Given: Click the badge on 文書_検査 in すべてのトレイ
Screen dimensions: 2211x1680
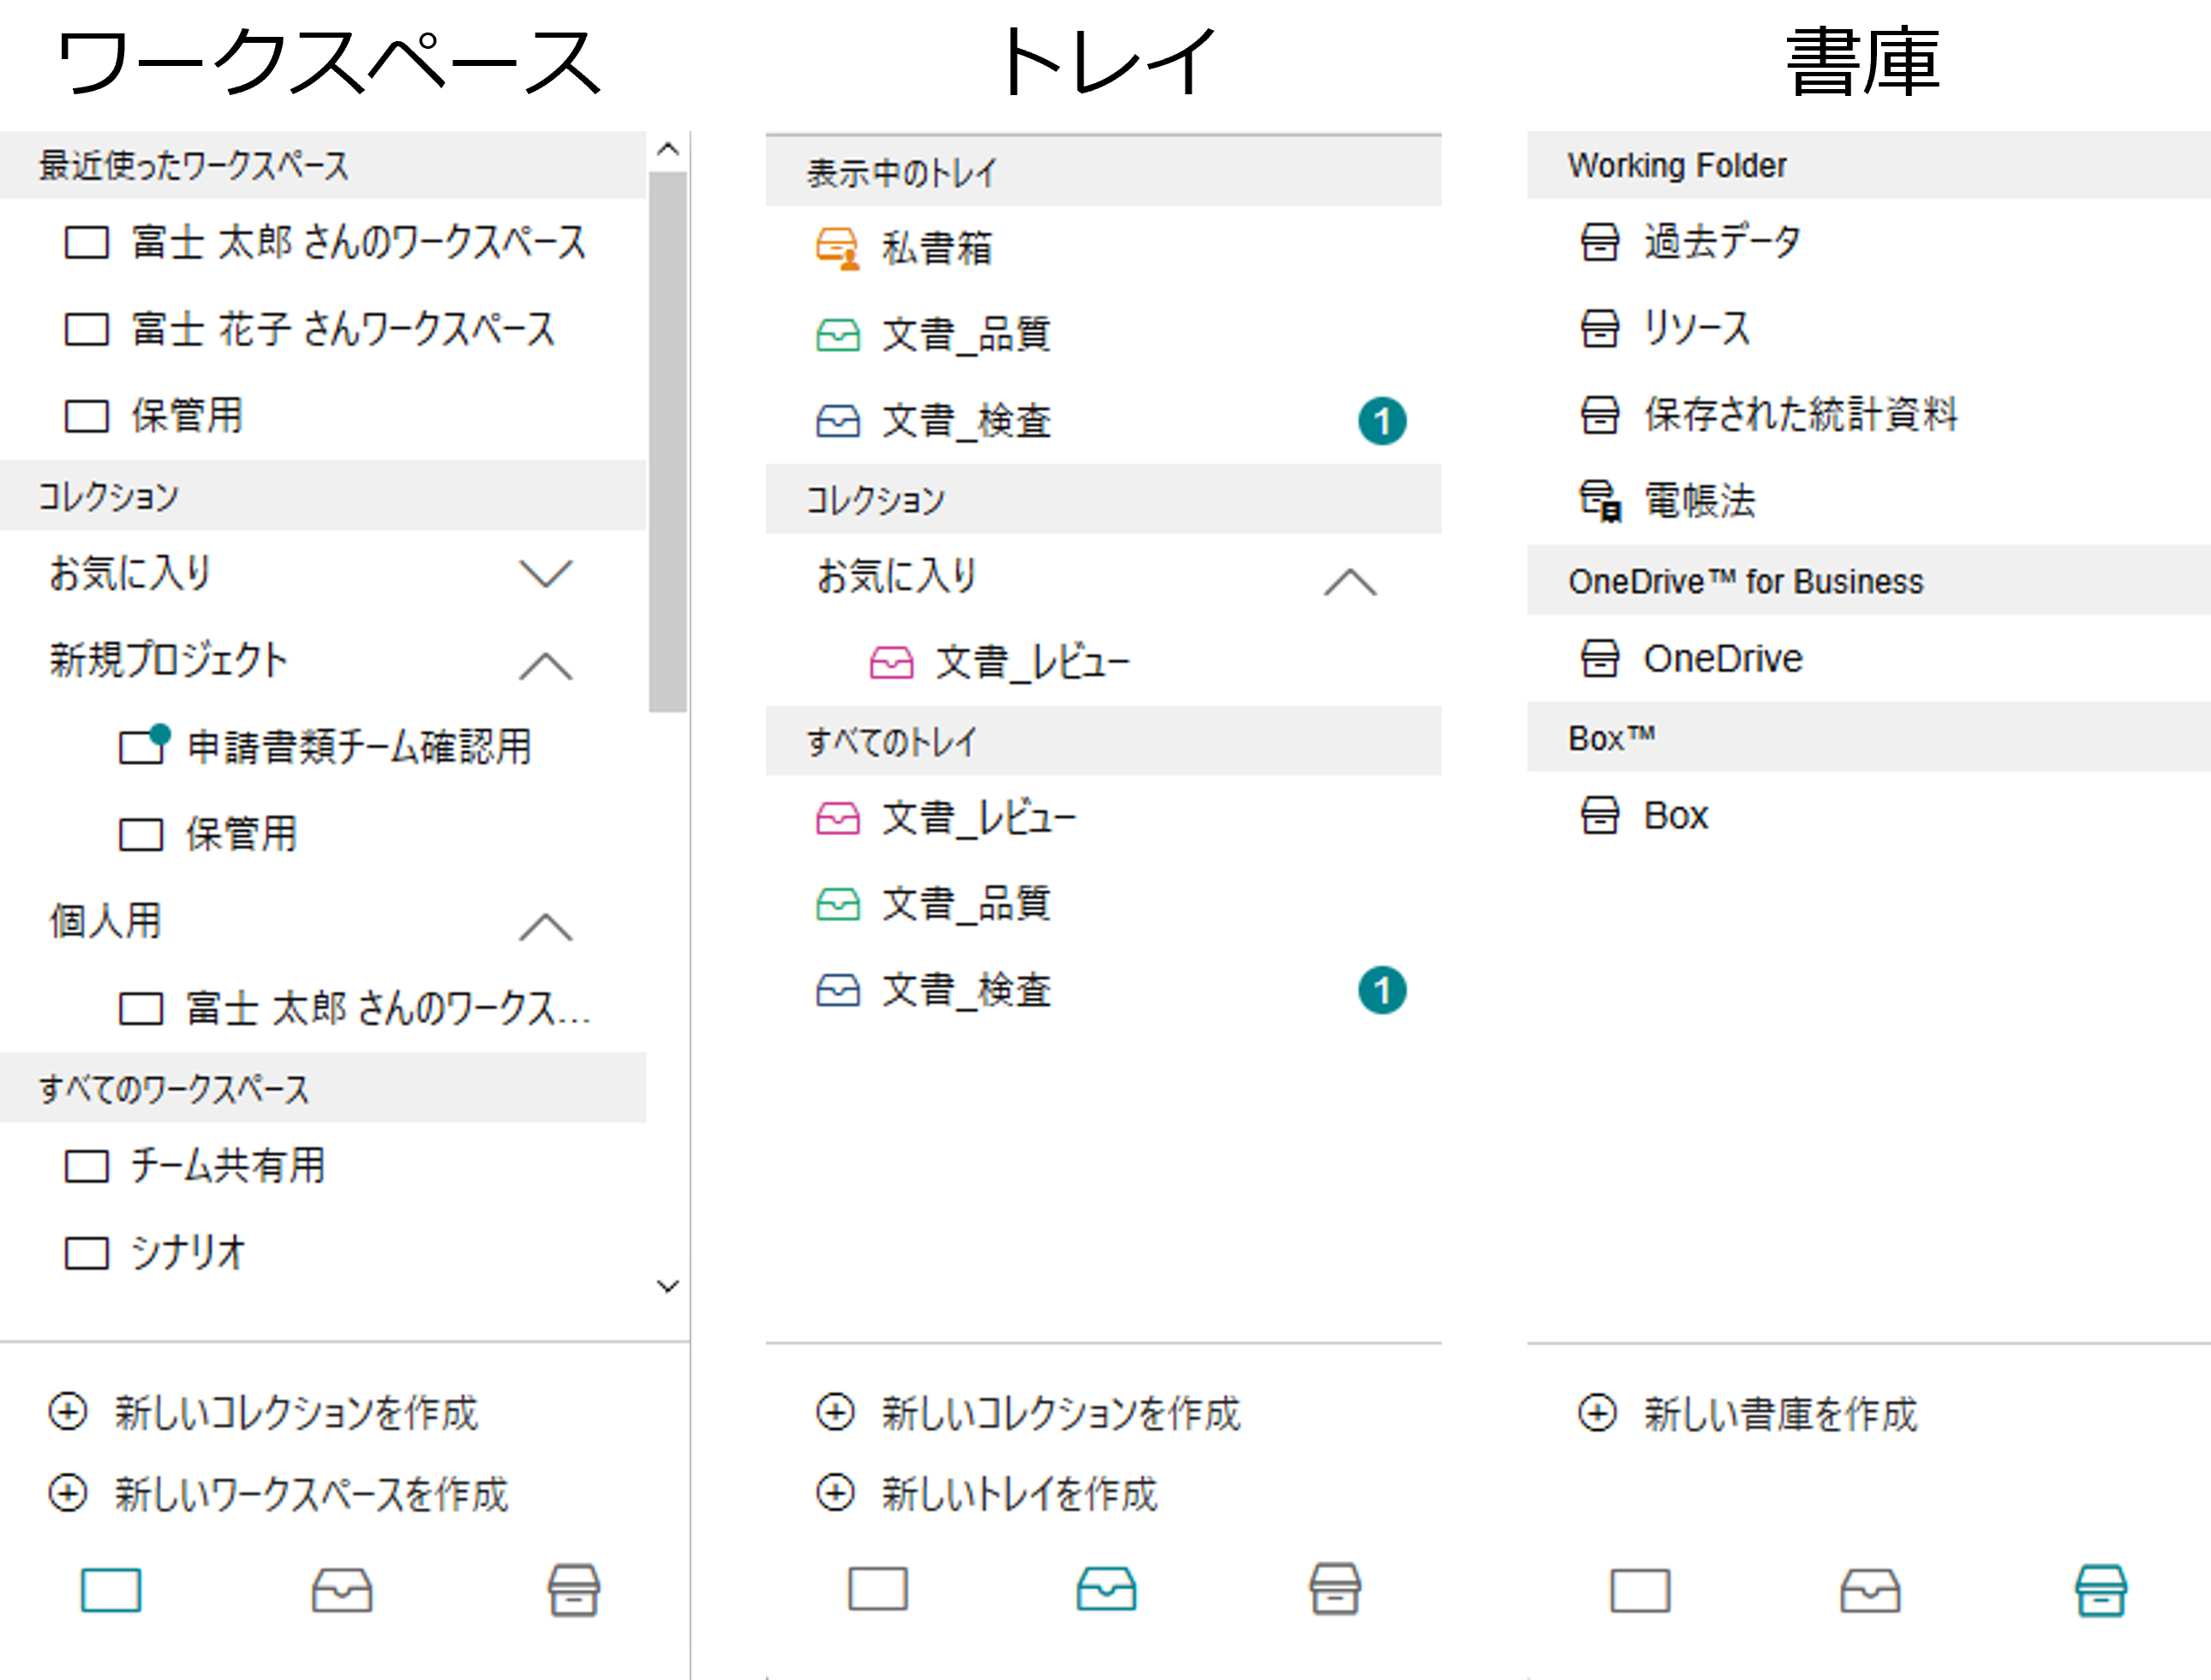Looking at the screenshot, I should pyautogui.click(x=1382, y=990).
